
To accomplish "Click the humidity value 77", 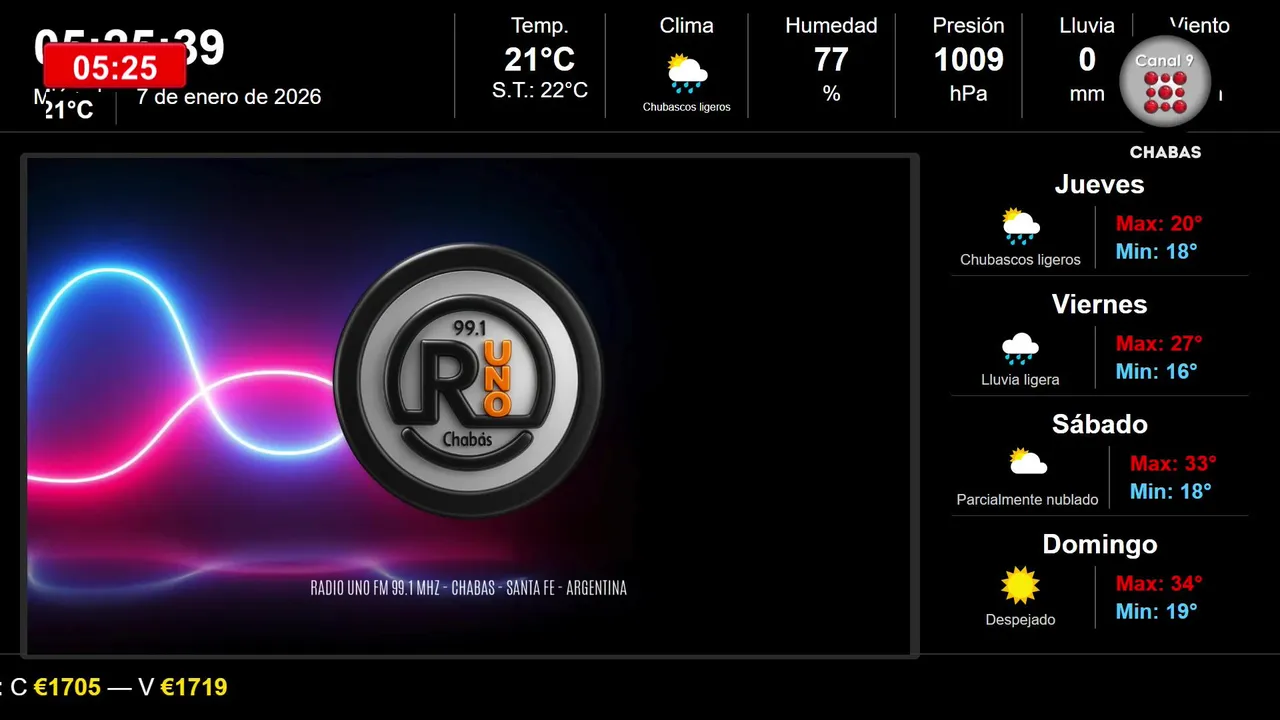I will coord(831,60).
